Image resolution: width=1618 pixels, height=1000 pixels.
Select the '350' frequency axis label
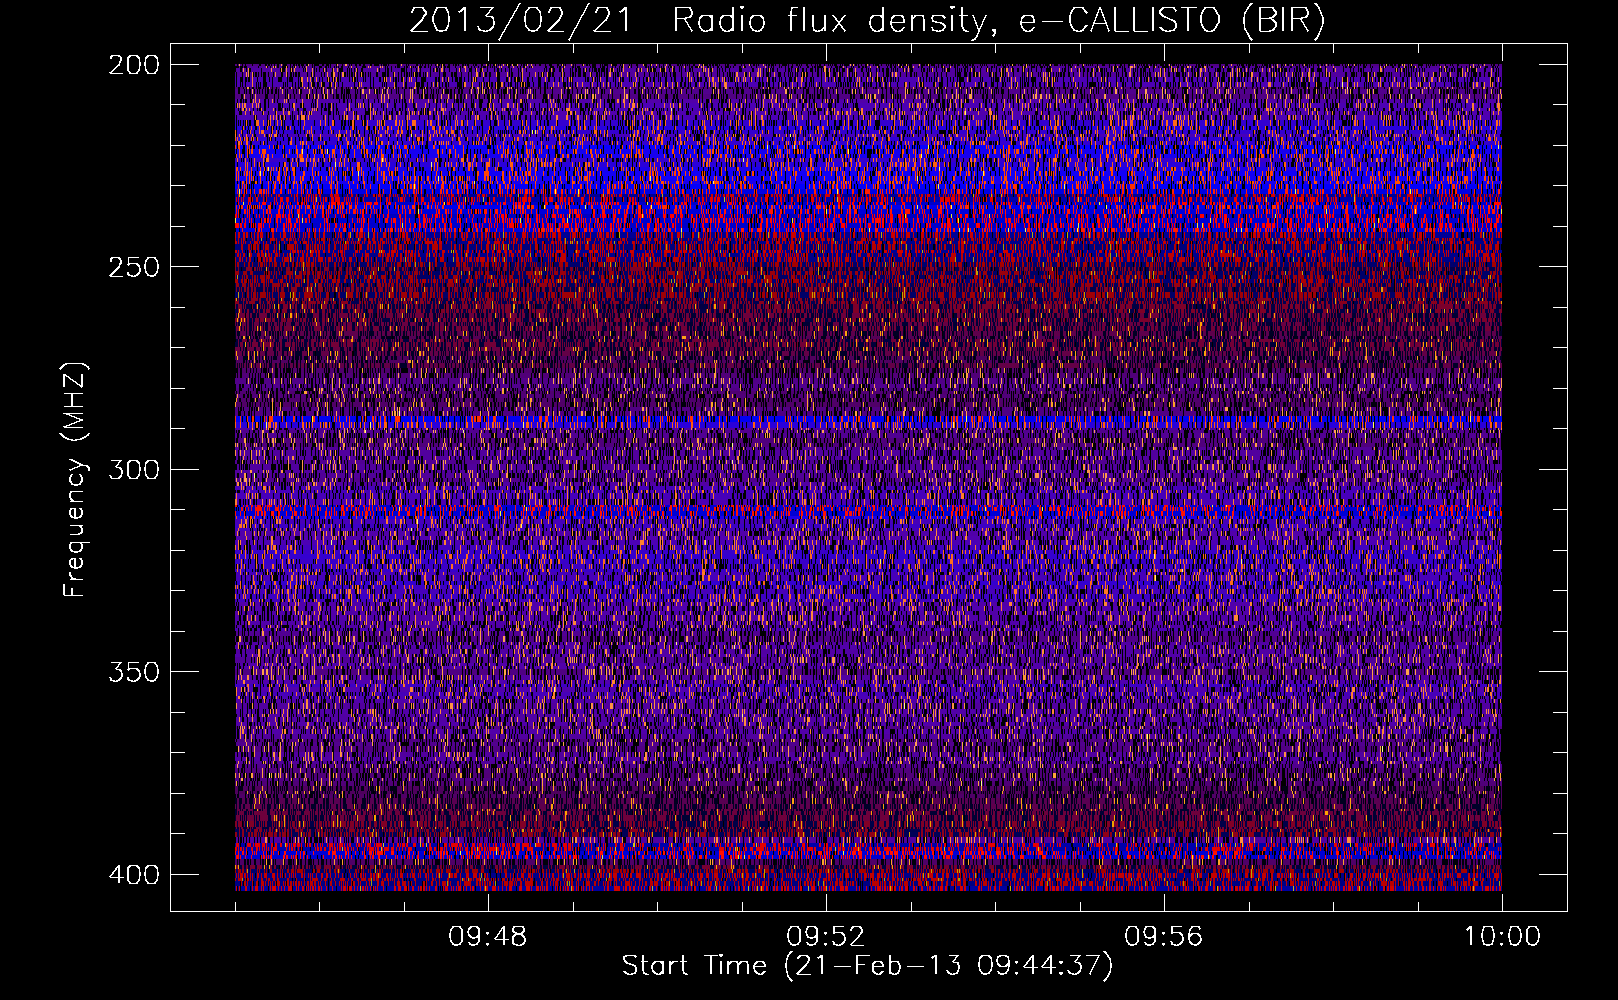click(x=132, y=671)
